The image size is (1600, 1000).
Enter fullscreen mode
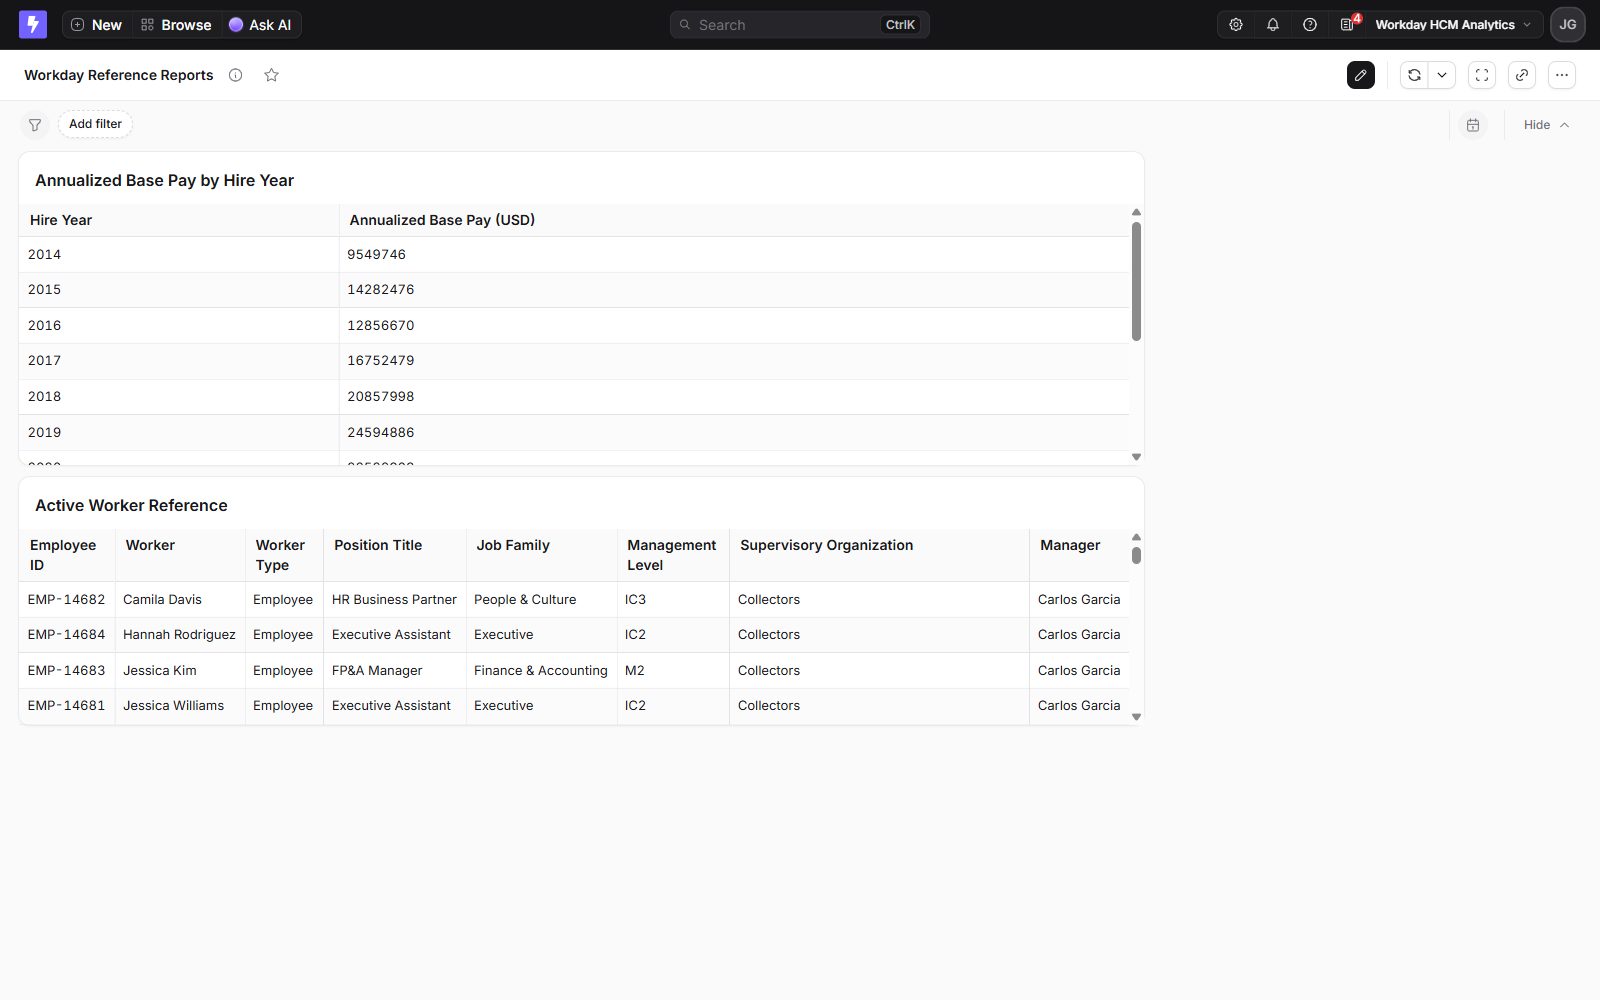click(x=1482, y=75)
